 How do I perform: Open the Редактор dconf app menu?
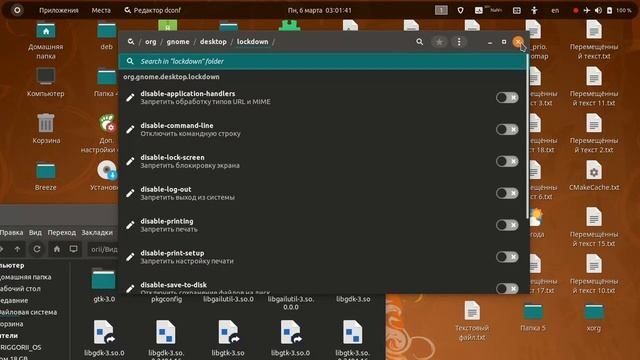(x=153, y=10)
